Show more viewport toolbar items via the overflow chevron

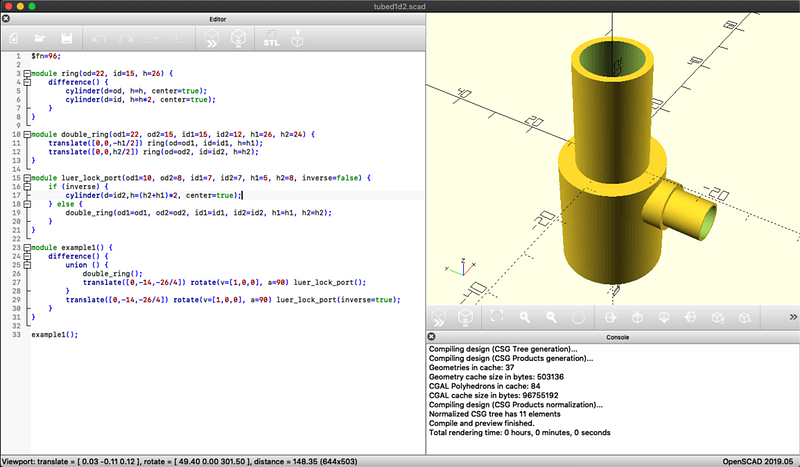tap(793, 317)
